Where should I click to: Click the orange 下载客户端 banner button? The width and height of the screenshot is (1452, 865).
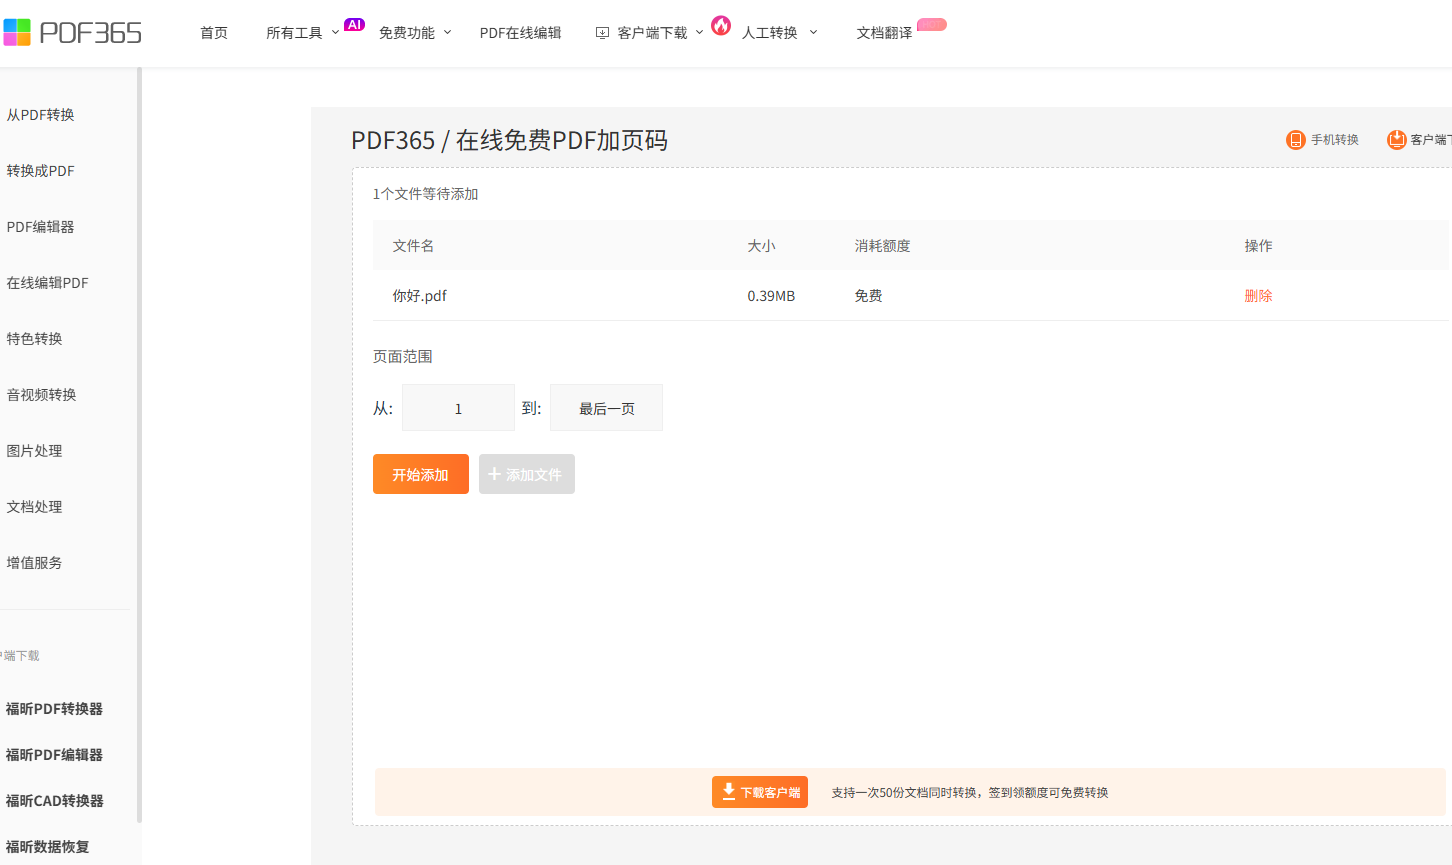759,792
